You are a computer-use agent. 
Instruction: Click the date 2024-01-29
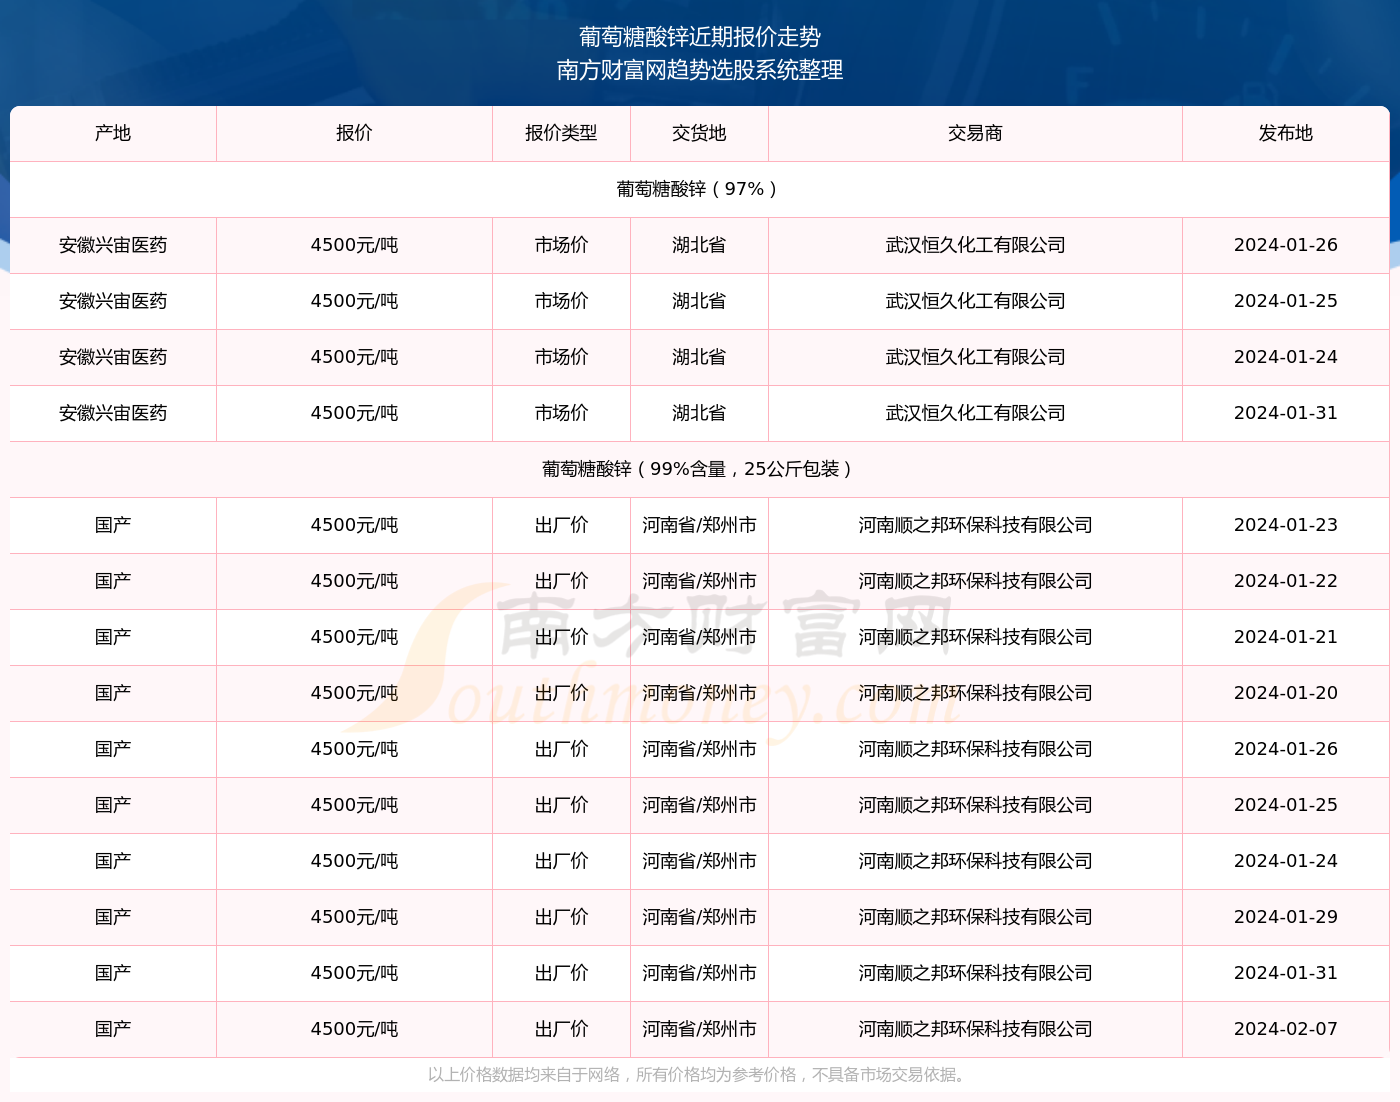click(x=1285, y=917)
